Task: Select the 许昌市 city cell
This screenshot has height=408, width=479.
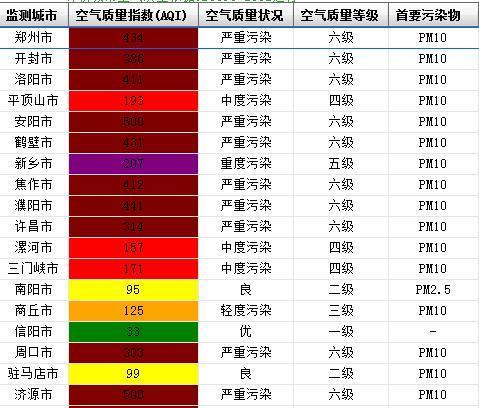Action: [x=33, y=227]
